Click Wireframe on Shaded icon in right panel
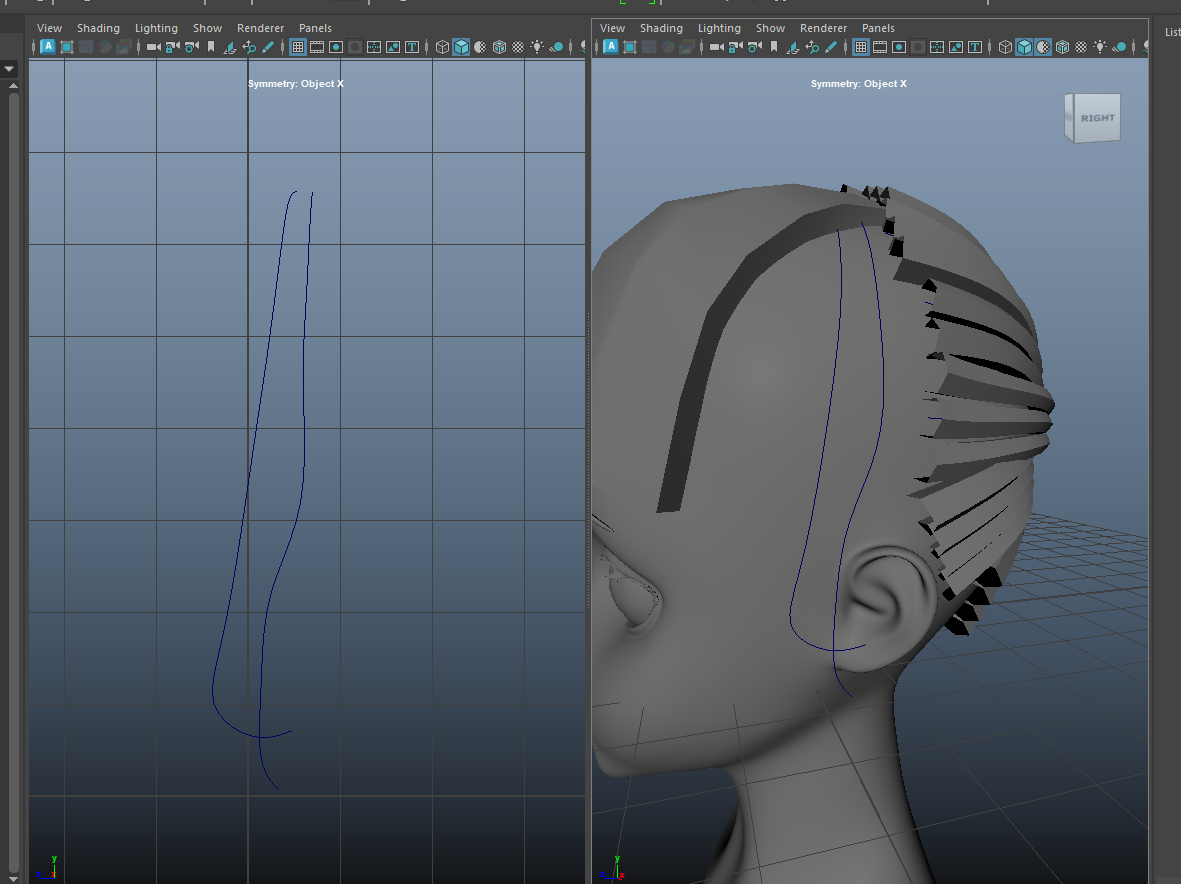The width and height of the screenshot is (1181, 884). click(1062, 47)
